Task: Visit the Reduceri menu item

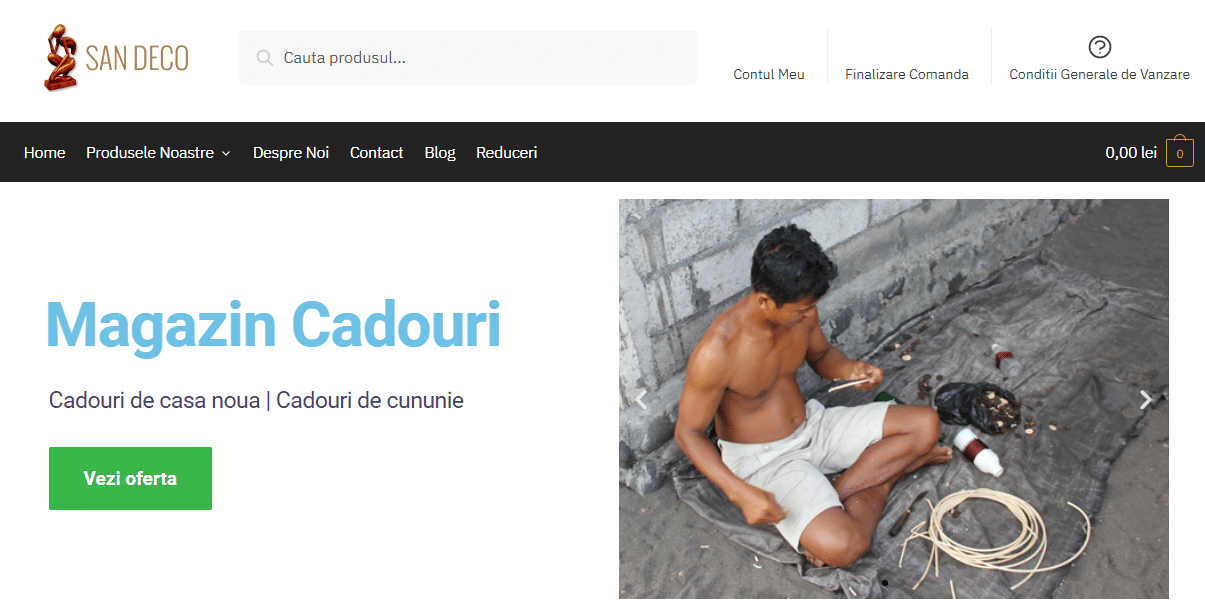Action: (507, 152)
